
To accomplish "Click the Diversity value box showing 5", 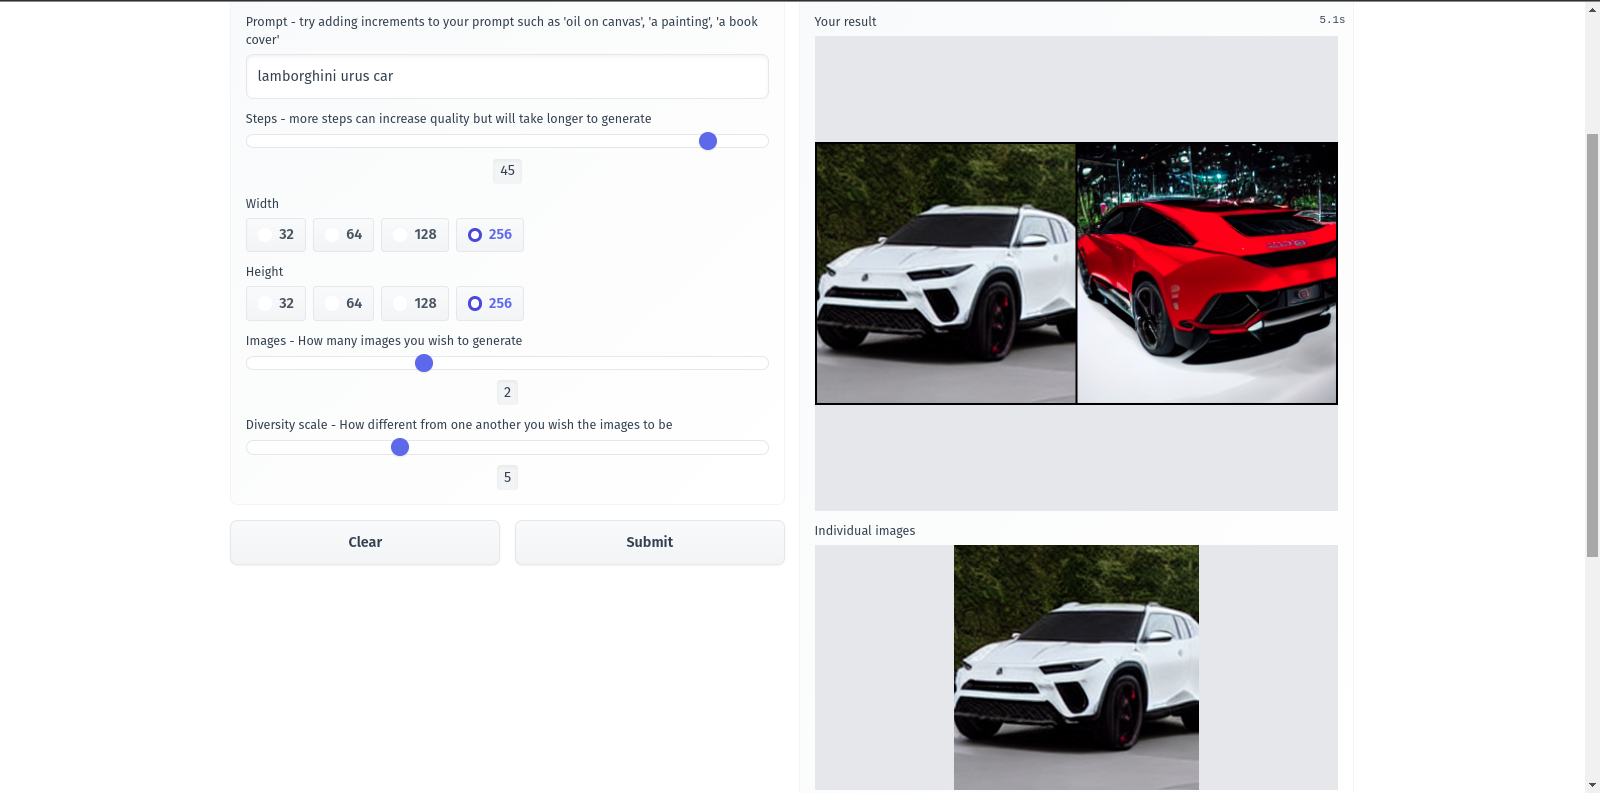I will 507,477.
